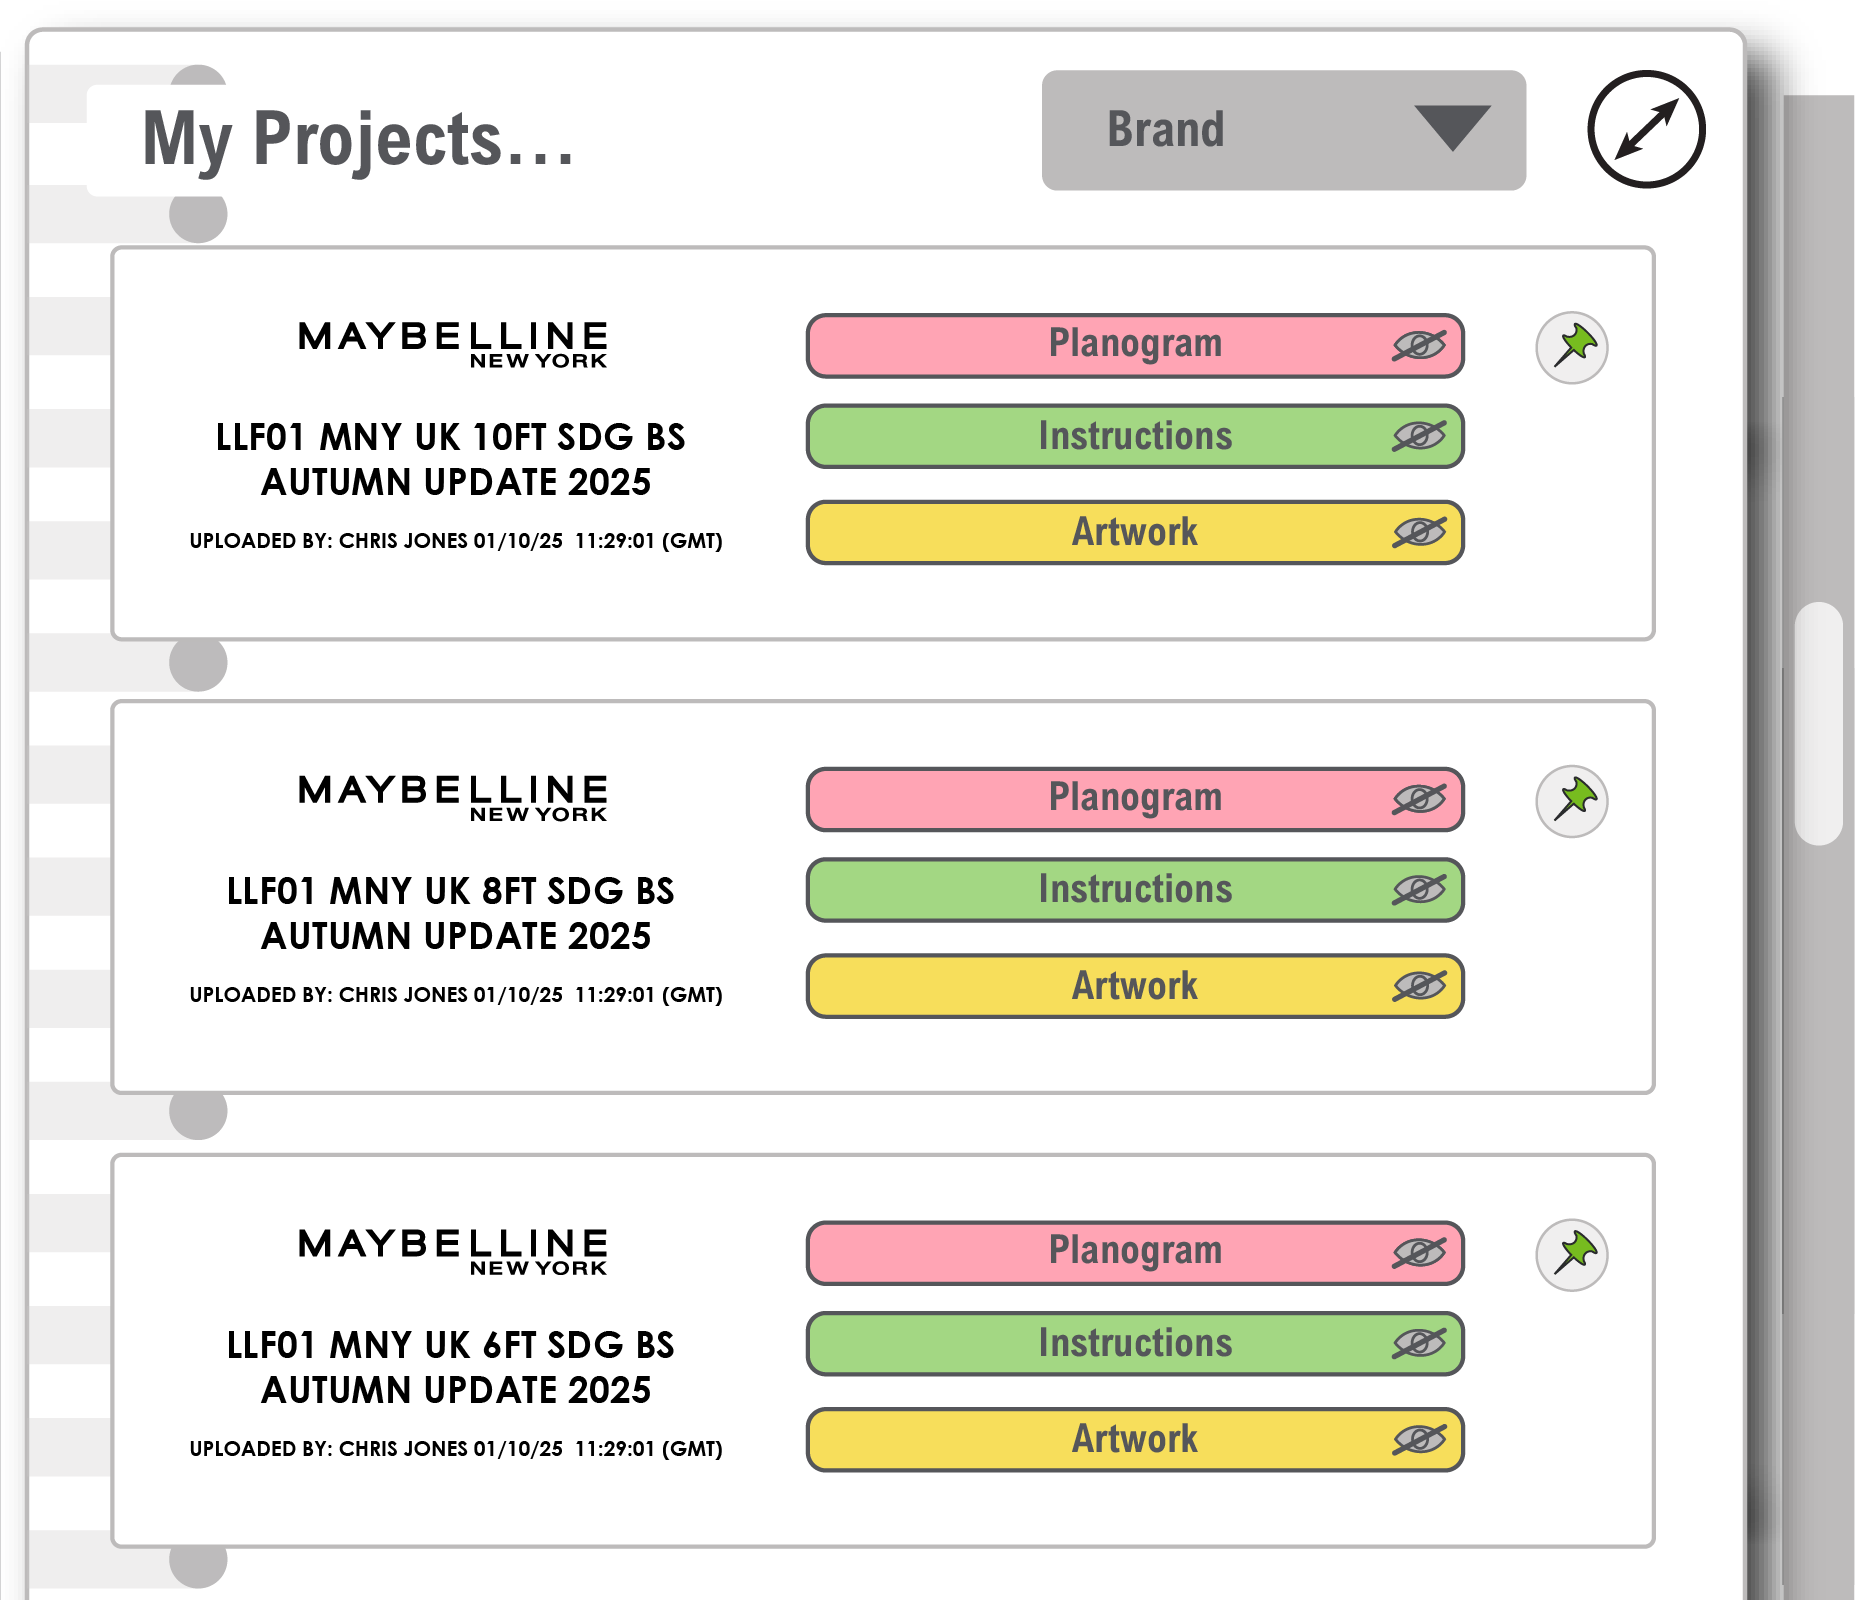Click the My Projects heading

pyautogui.click(x=358, y=139)
